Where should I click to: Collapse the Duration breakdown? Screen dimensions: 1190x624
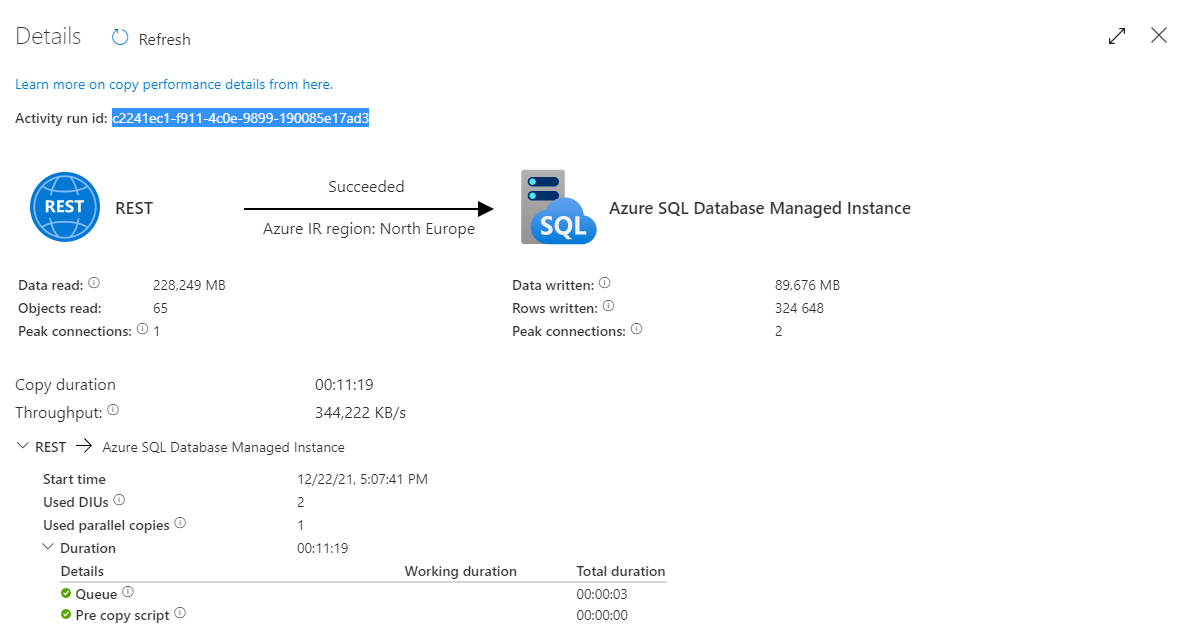pos(47,547)
